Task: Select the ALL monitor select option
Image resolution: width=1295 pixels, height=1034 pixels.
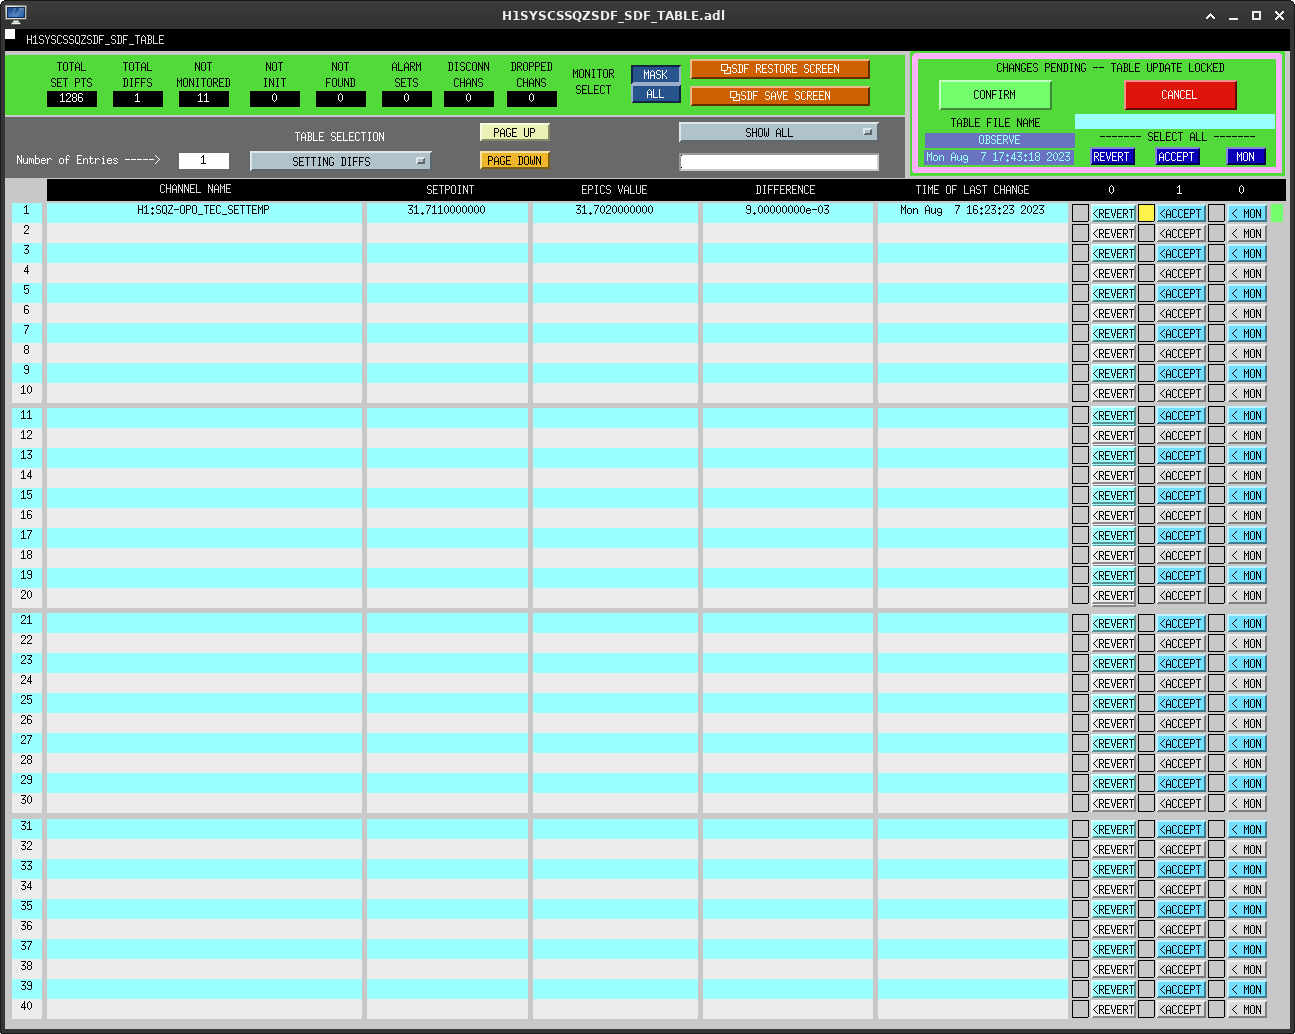Action: pyautogui.click(x=655, y=94)
